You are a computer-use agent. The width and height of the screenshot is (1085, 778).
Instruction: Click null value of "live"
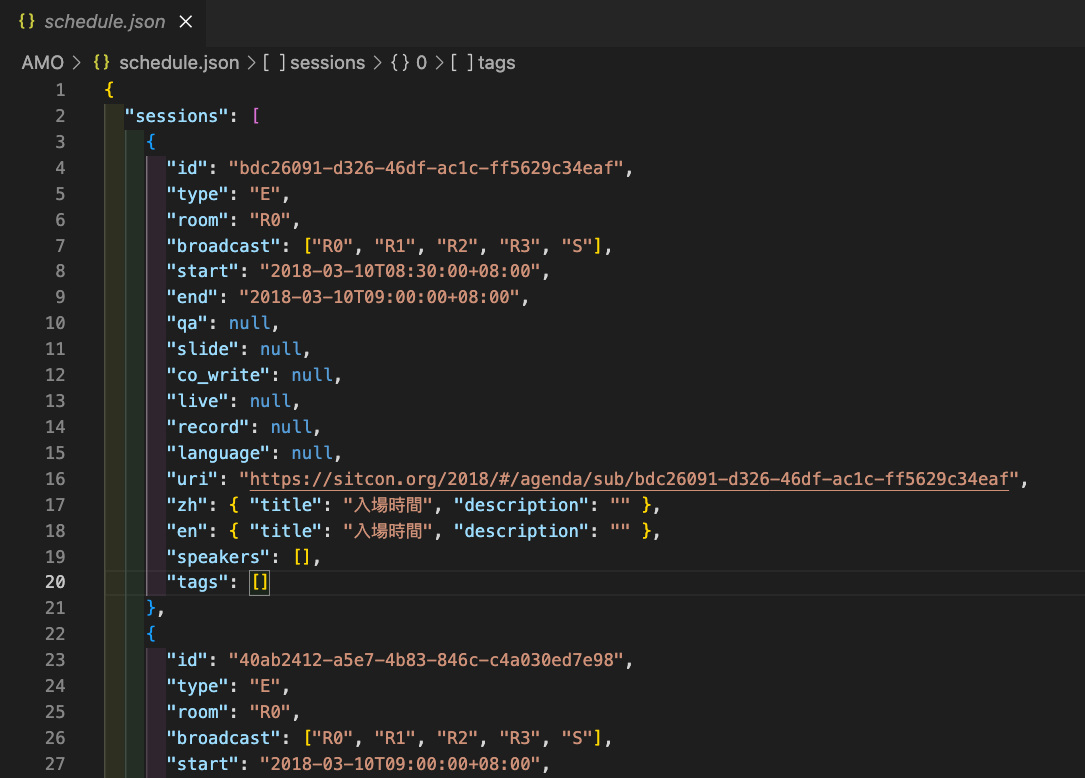click(x=271, y=401)
